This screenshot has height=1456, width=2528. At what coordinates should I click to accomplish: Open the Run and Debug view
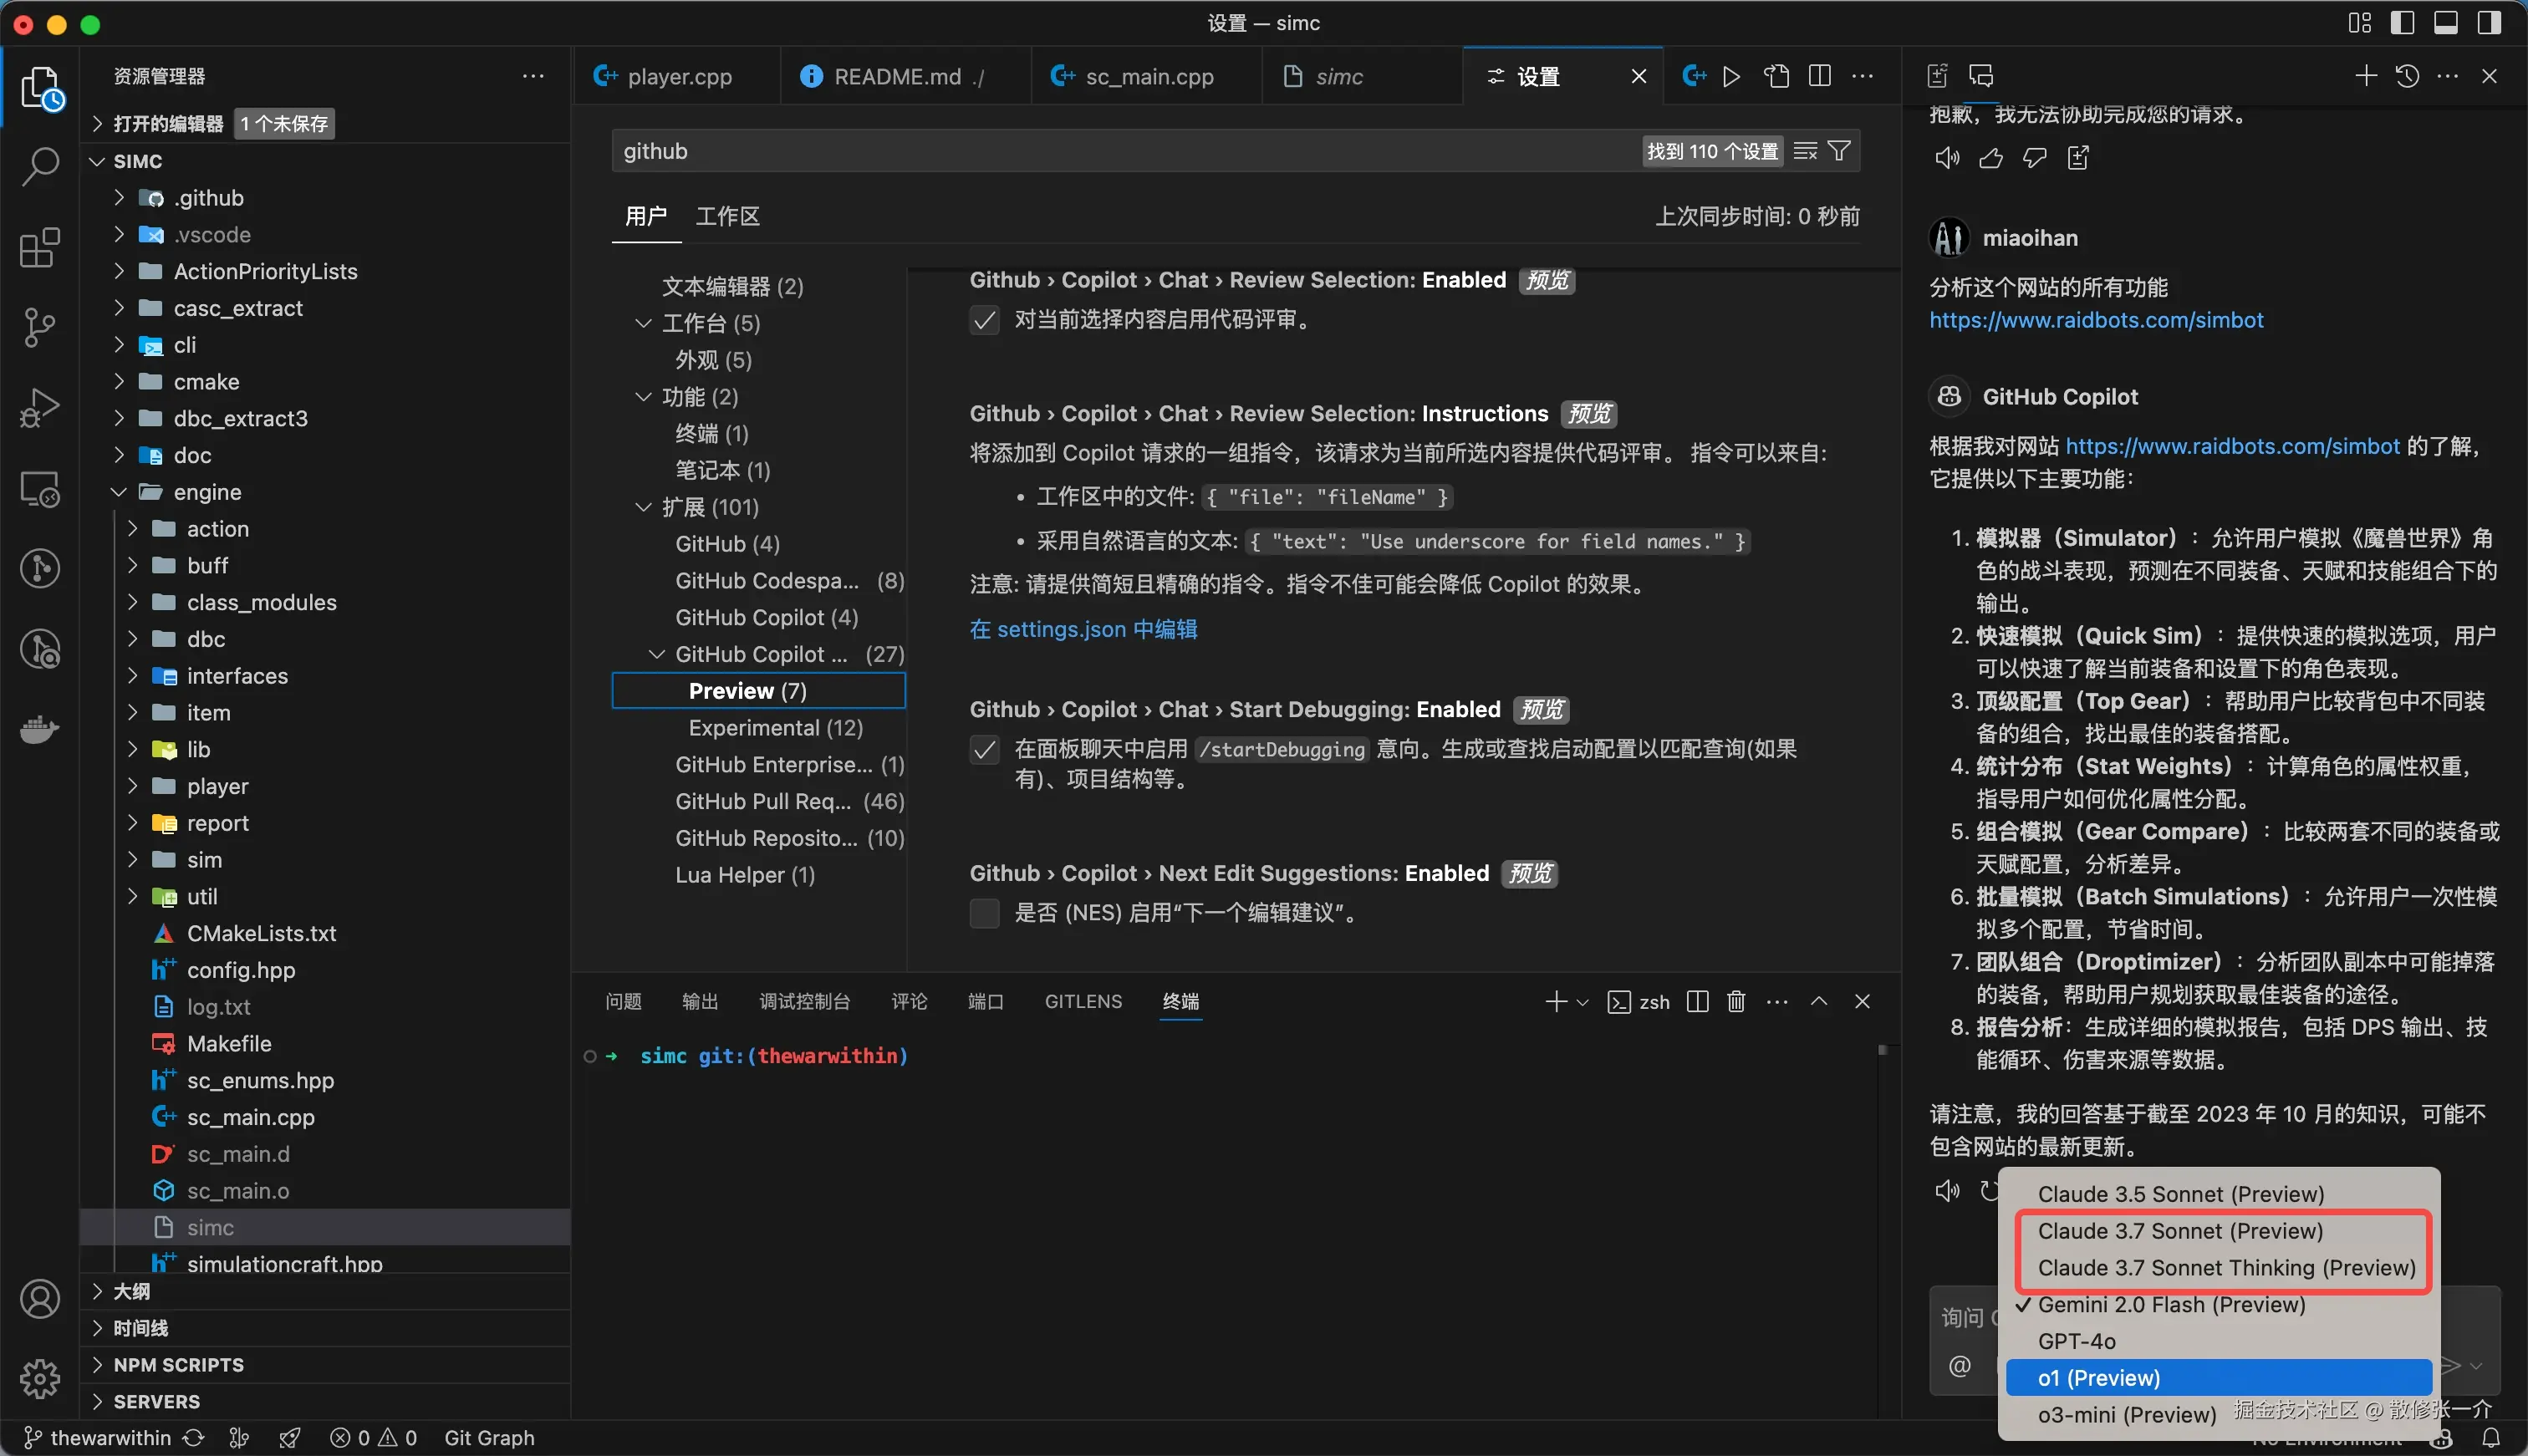pyautogui.click(x=39, y=407)
